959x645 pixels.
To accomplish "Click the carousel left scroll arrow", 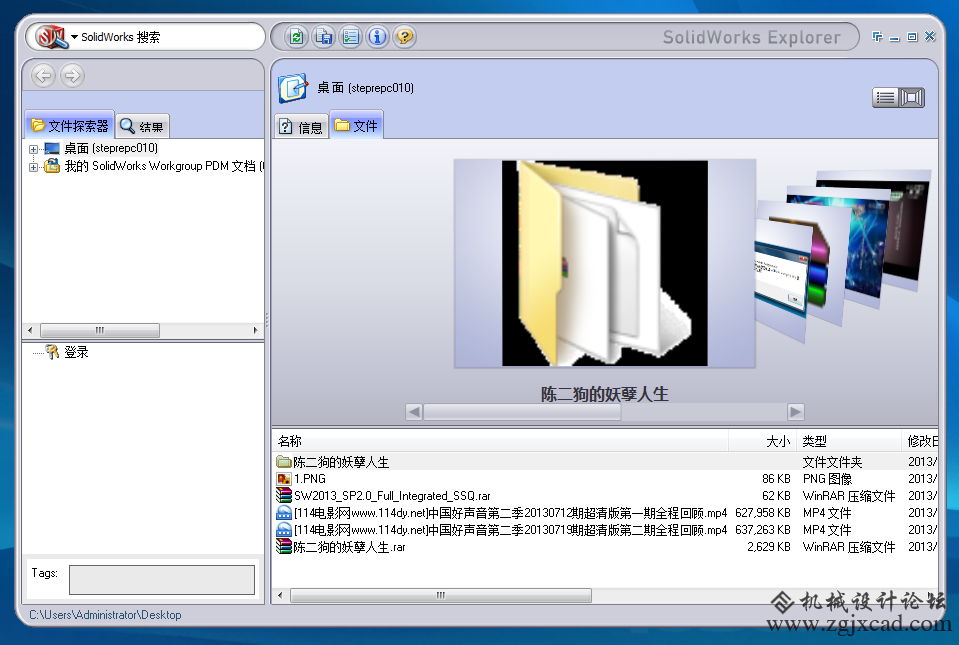I will point(414,412).
